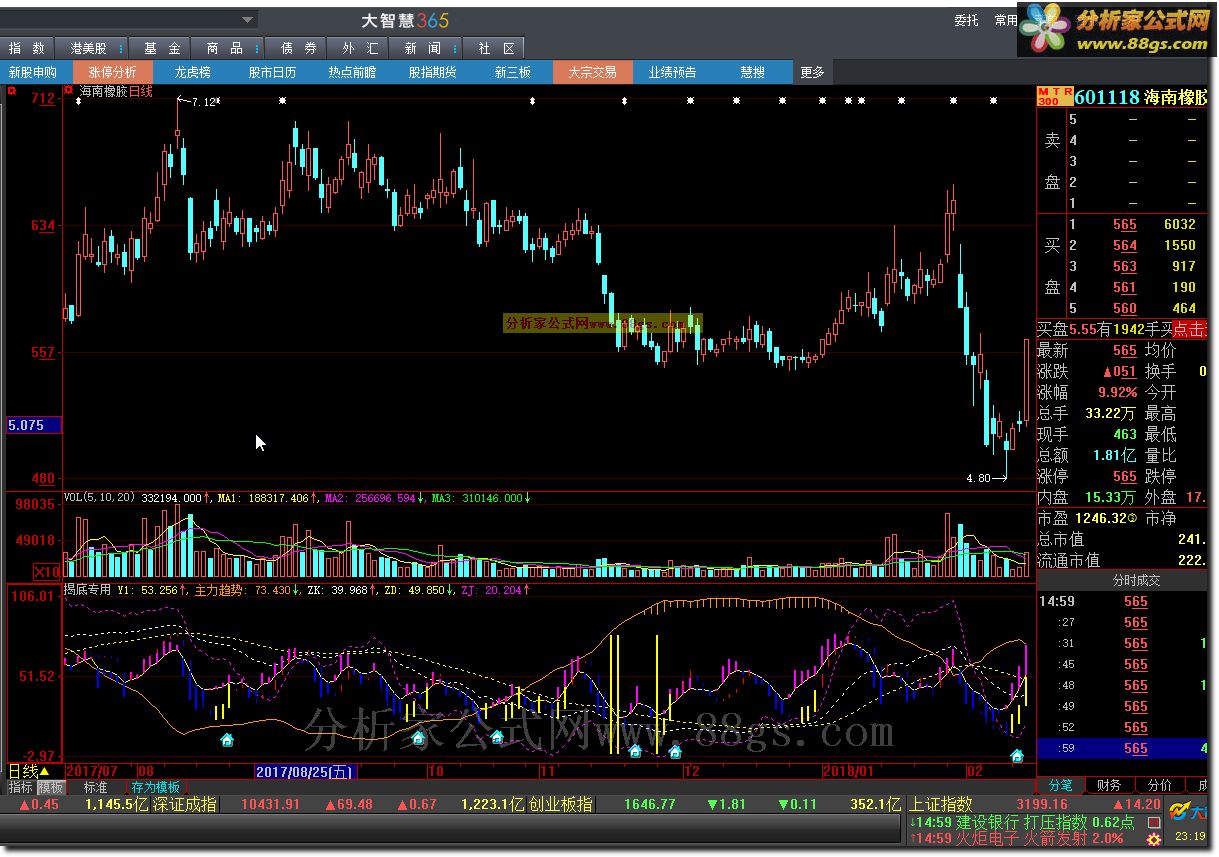Image resolution: width=1219 pixels, height=857 pixels.
Task: Select the highlighted :59 trade row
Action: 1123,748
